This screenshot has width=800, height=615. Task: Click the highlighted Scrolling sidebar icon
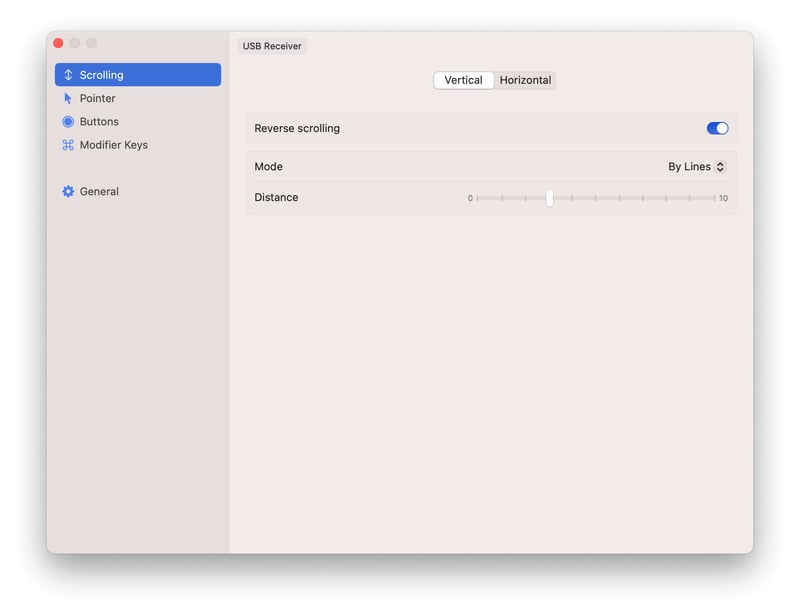68,74
